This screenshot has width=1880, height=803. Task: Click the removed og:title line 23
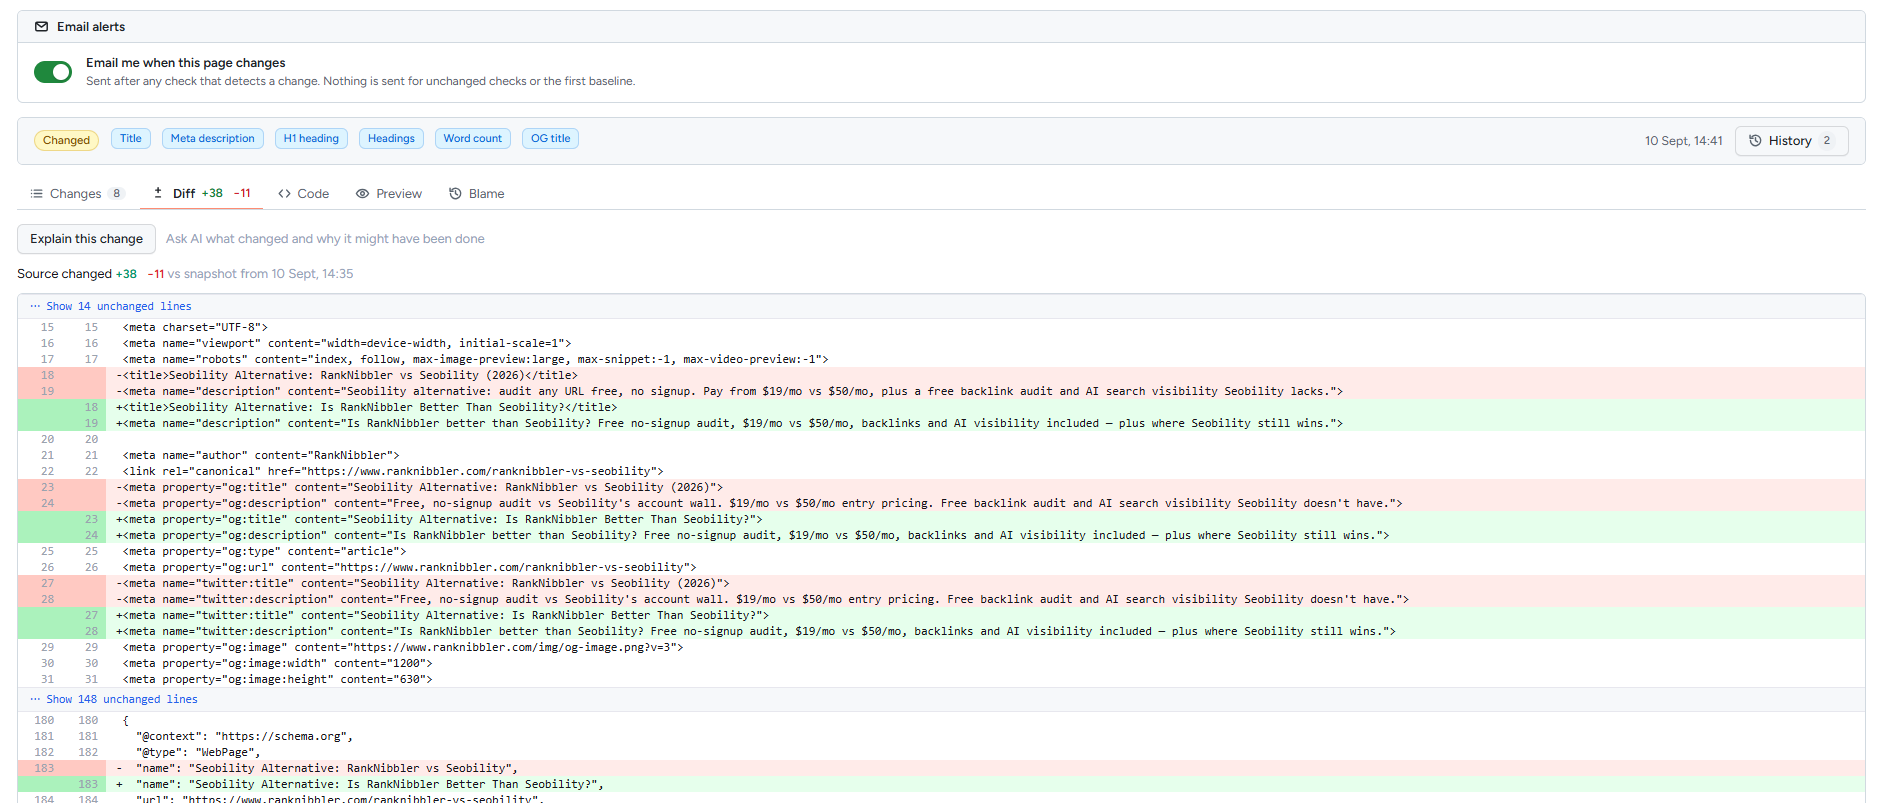tap(941, 487)
